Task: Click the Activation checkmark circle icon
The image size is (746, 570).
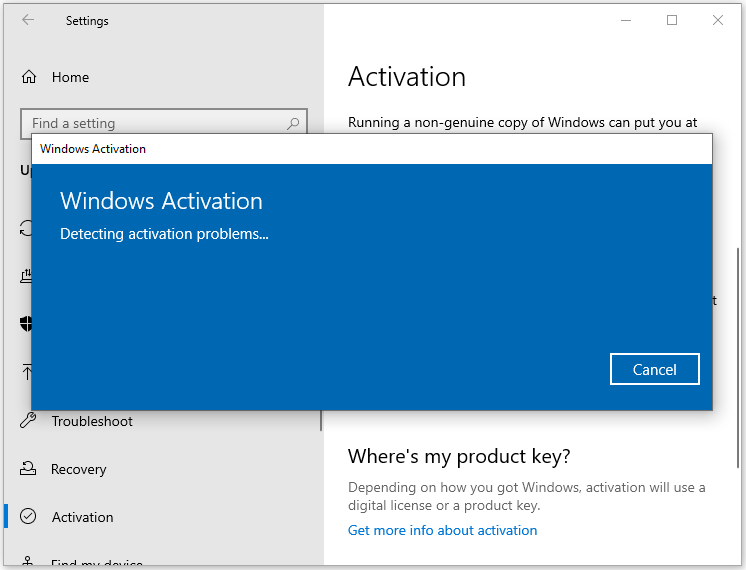Action: pos(29,517)
